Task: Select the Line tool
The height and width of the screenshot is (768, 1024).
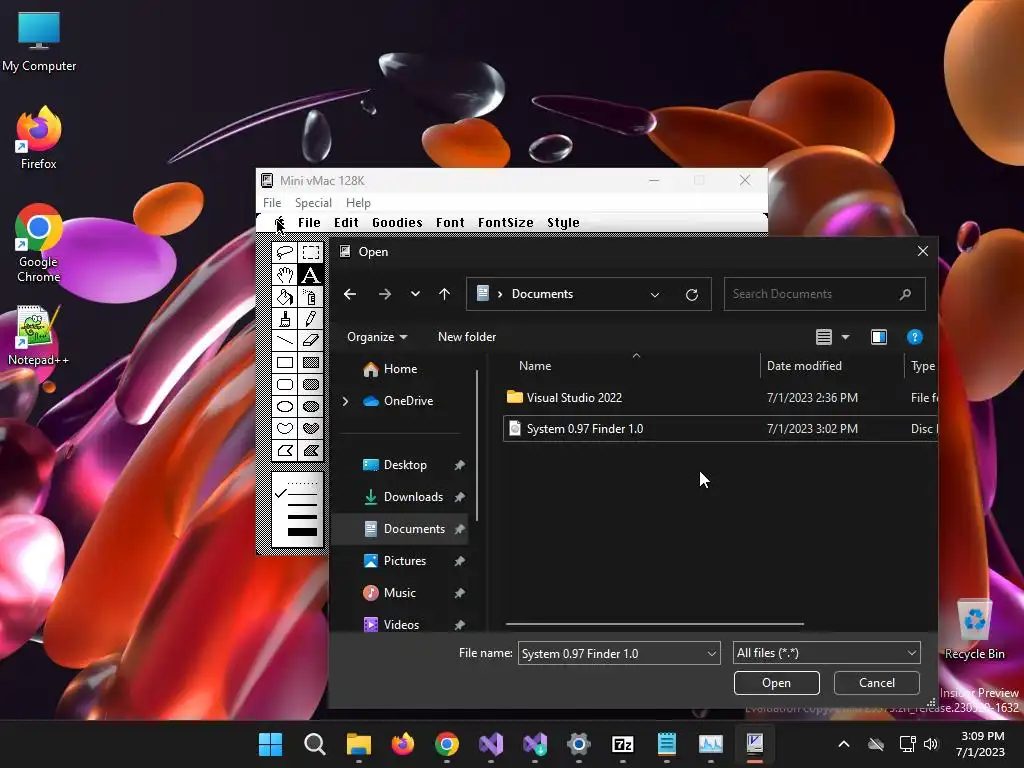Action: pos(285,340)
